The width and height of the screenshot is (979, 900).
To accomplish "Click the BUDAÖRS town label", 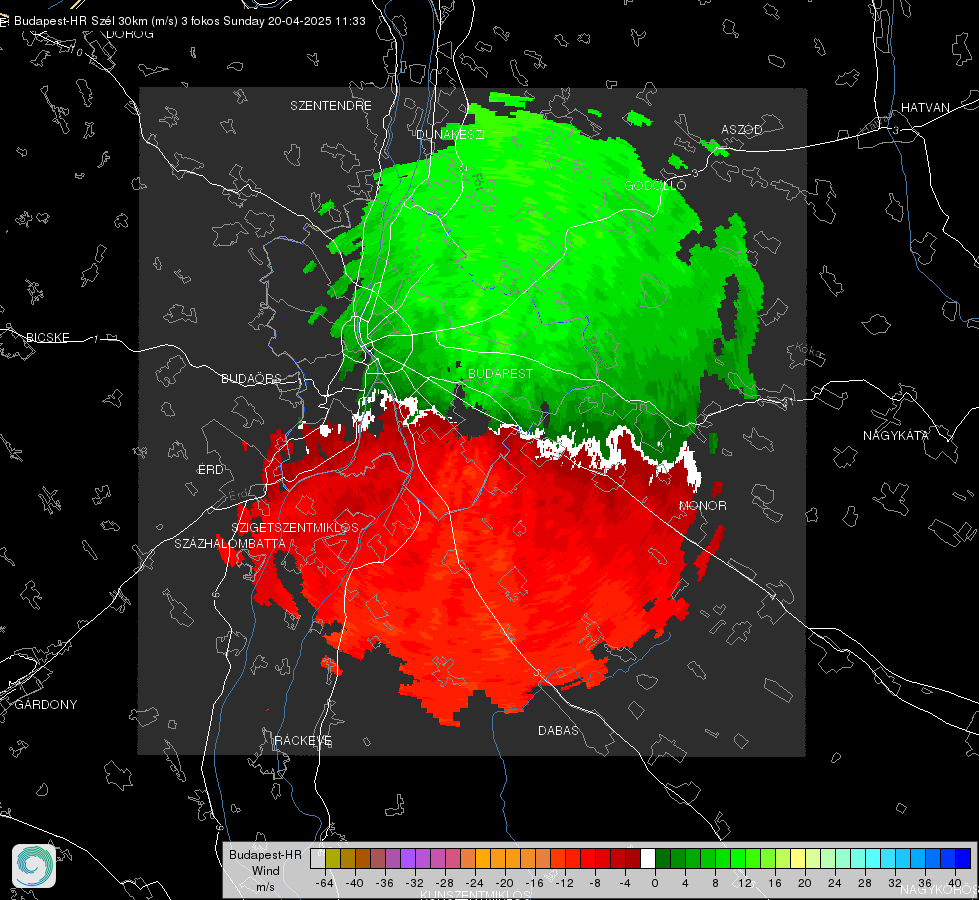I will point(252,378).
